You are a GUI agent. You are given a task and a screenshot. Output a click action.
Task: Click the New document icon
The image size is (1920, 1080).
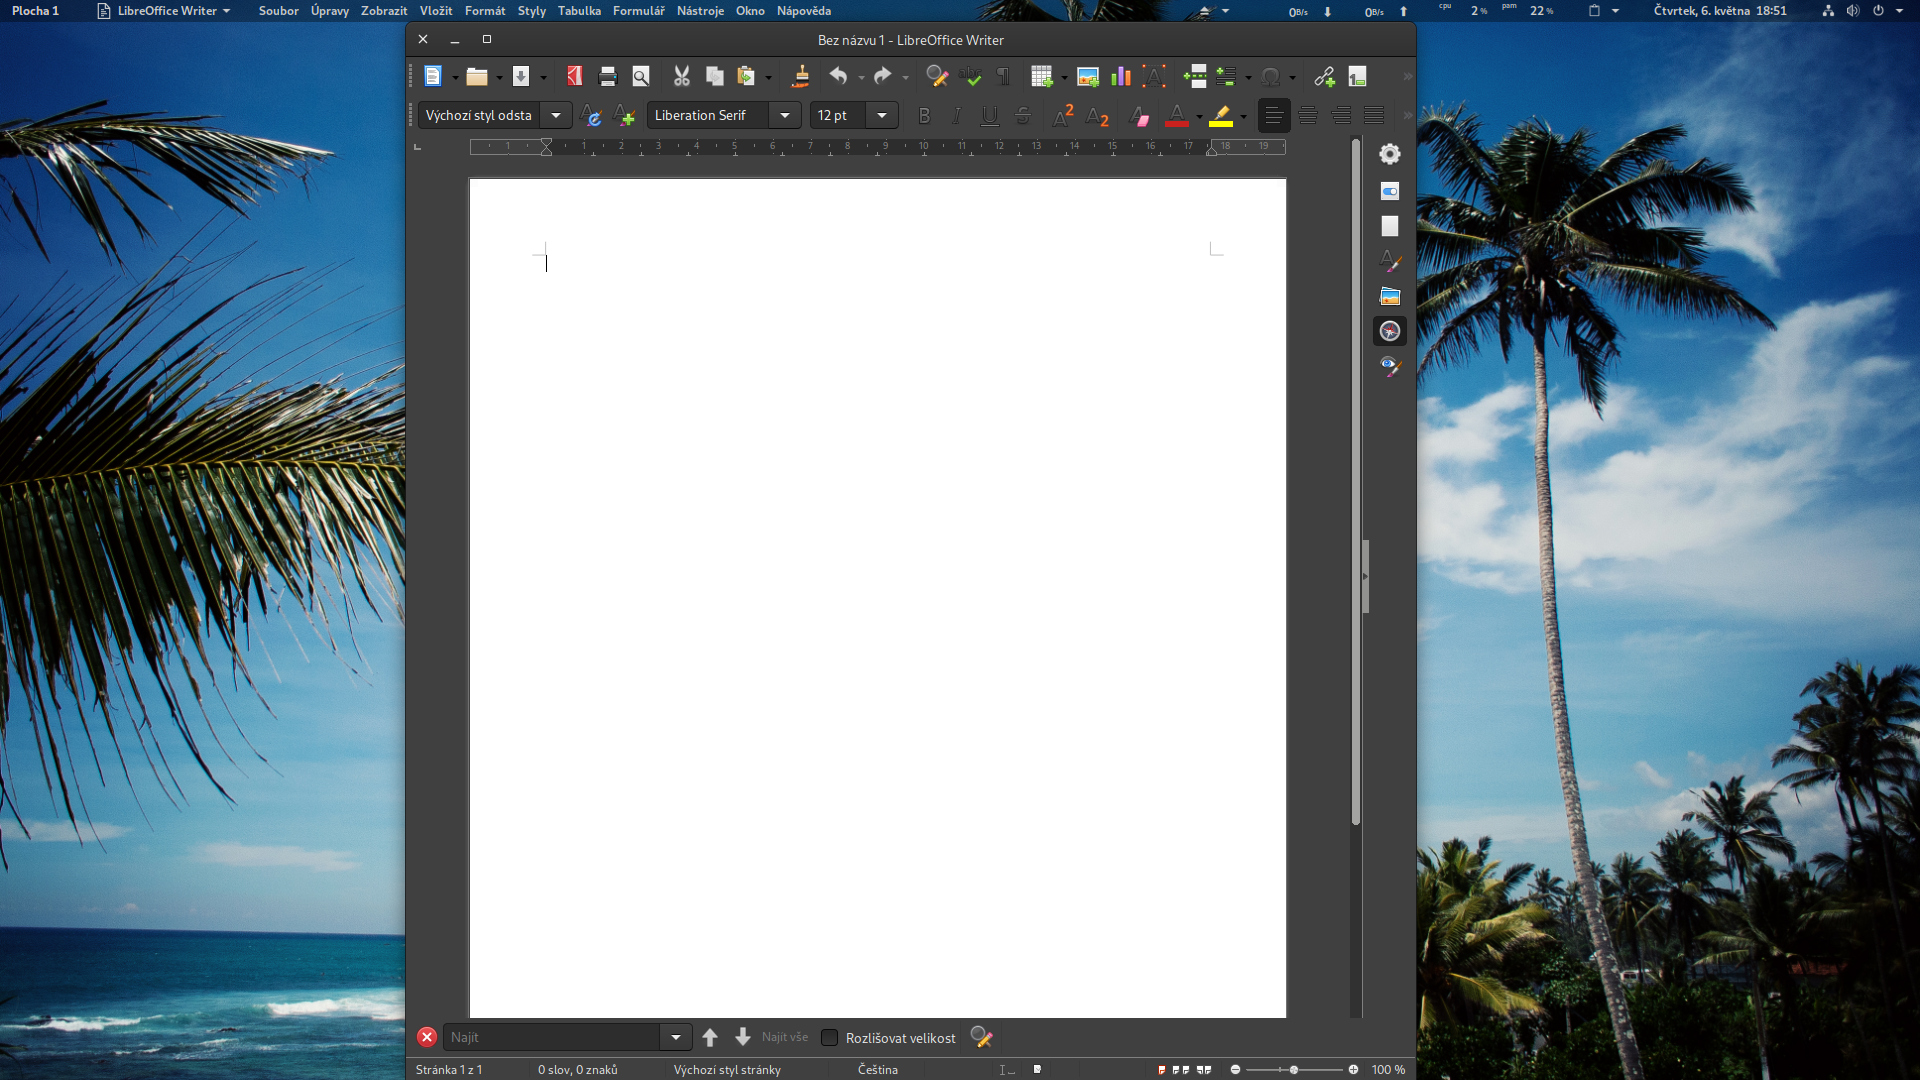pyautogui.click(x=432, y=76)
